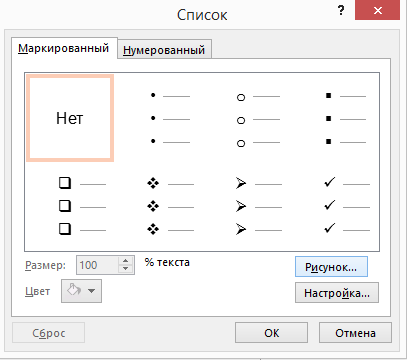This screenshot has height=360, width=407.
Task: Switch to the Нумерованный tab
Action: pos(164,50)
